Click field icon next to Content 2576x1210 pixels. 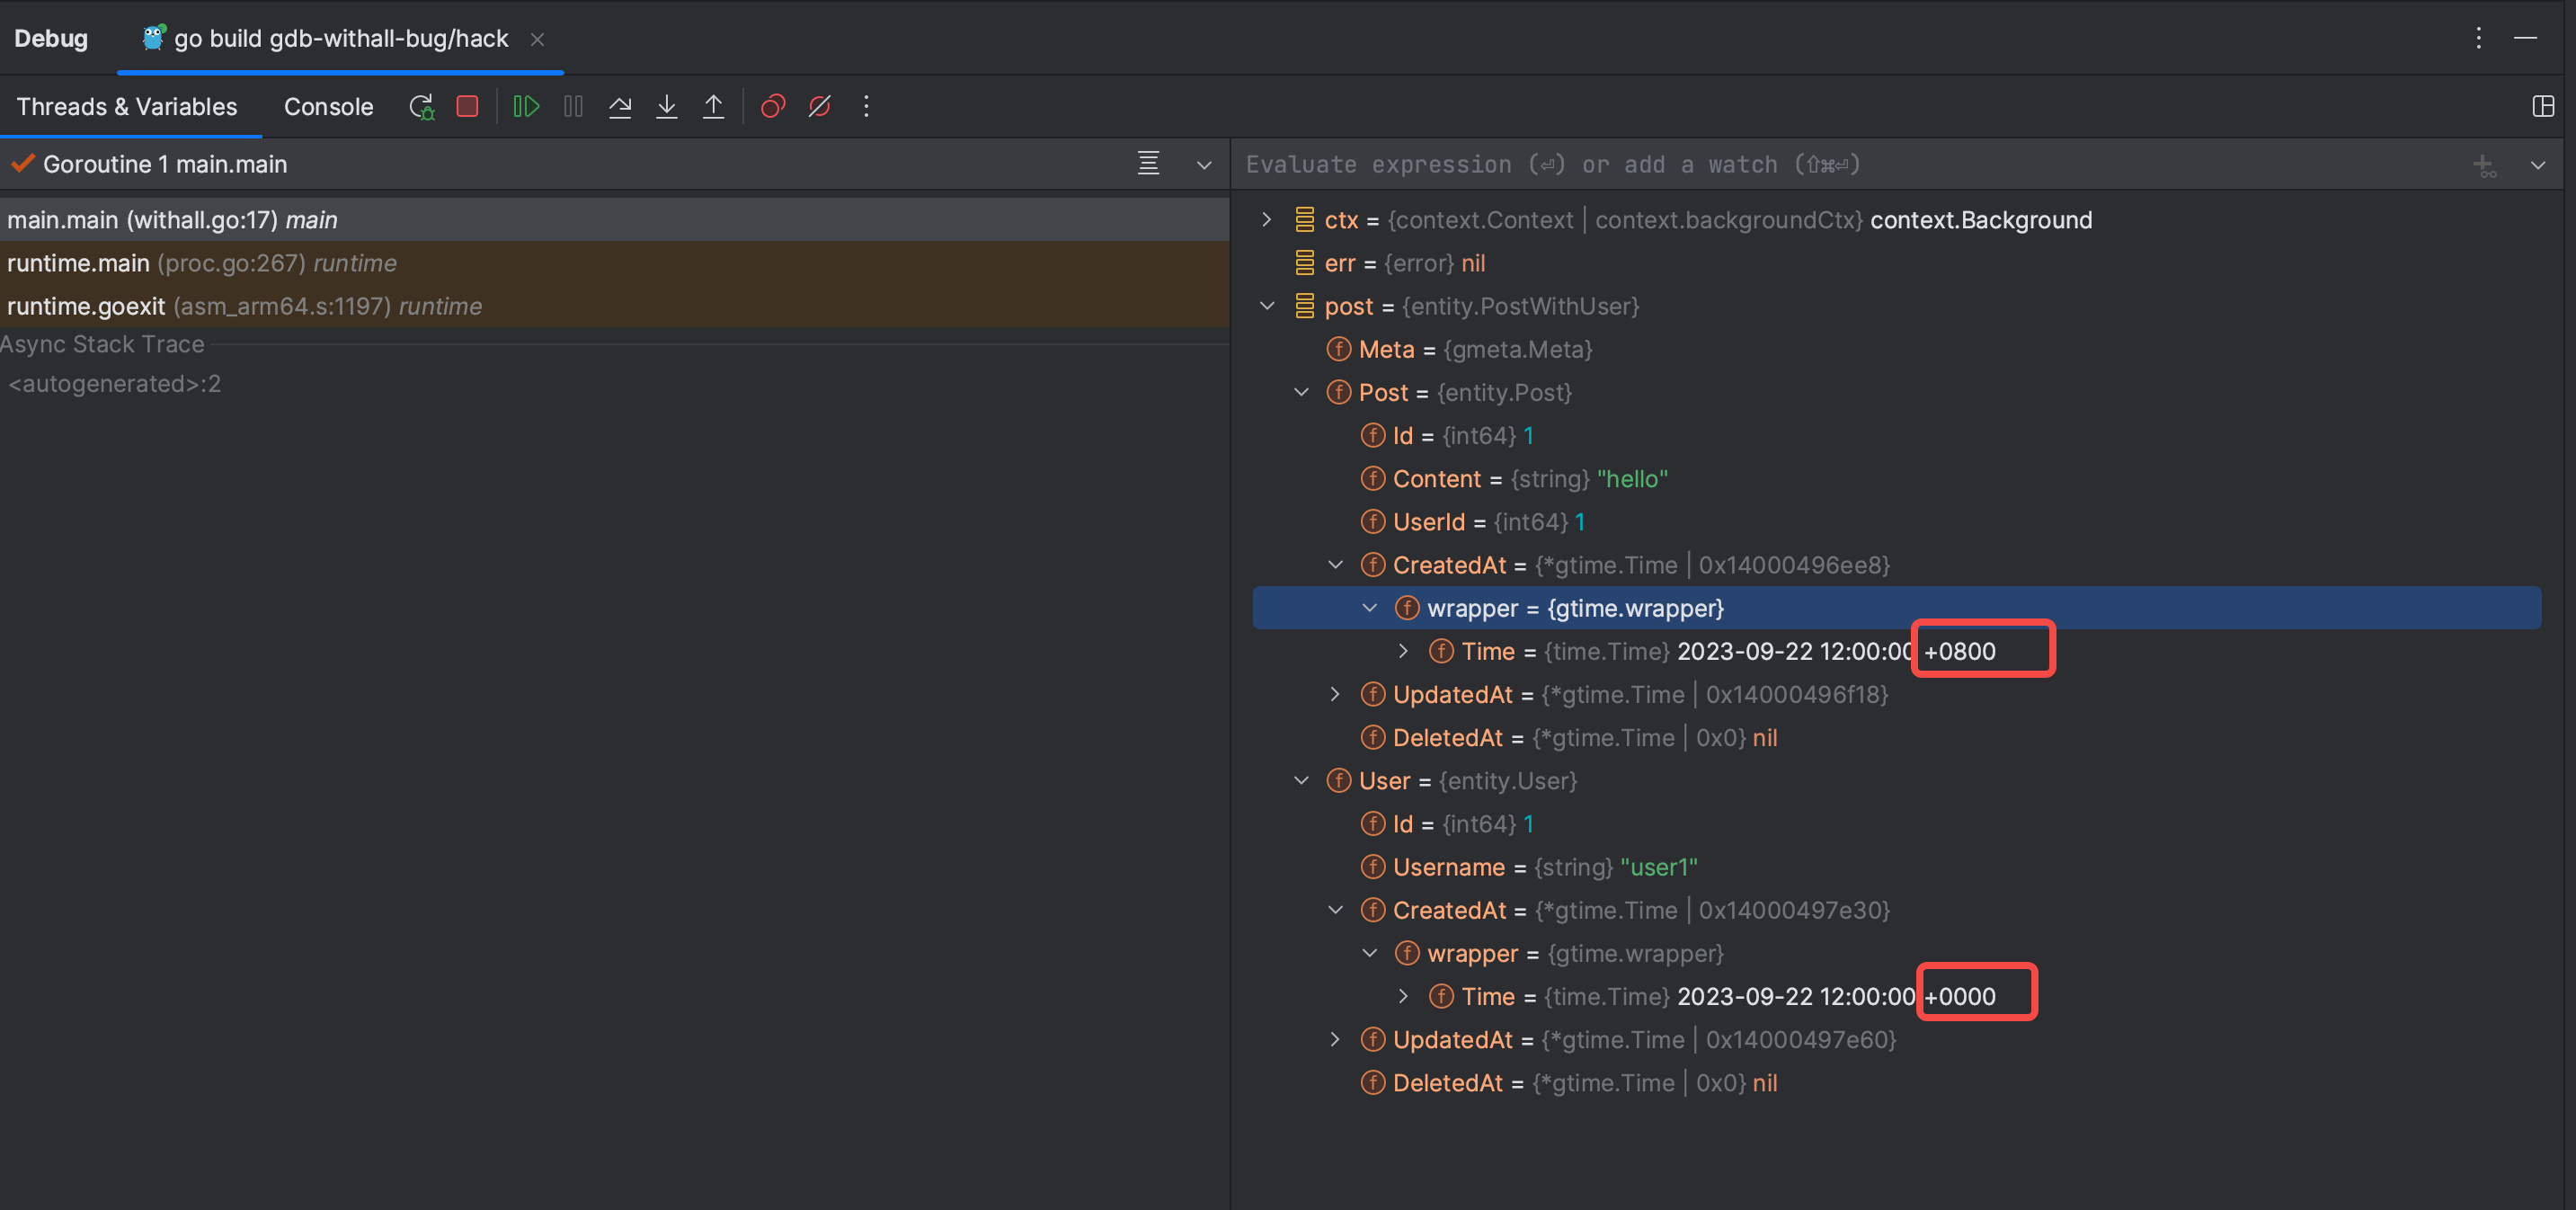pyautogui.click(x=1373, y=478)
